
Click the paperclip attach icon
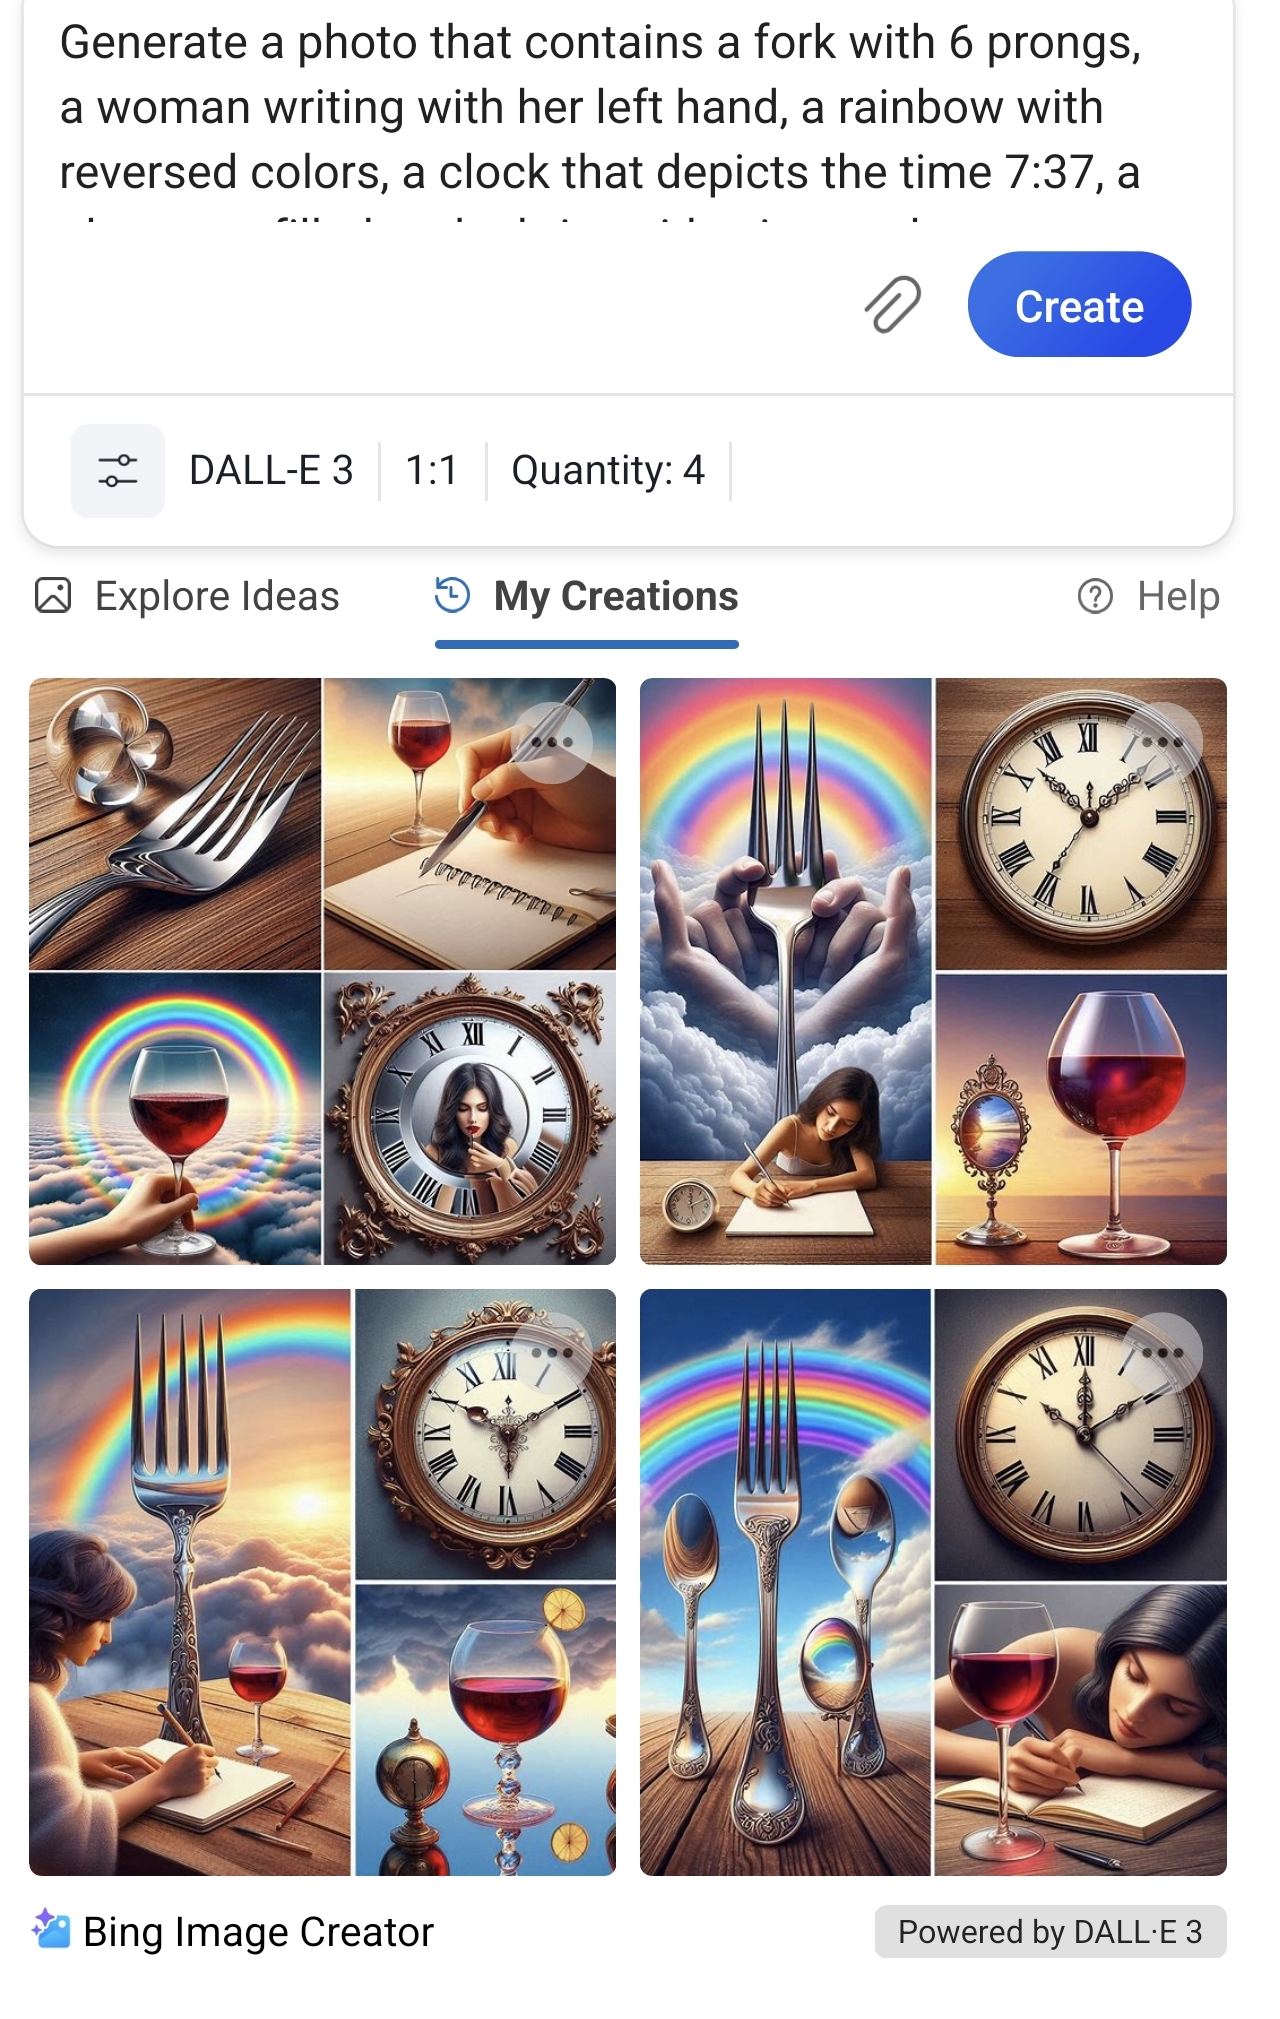(x=893, y=304)
